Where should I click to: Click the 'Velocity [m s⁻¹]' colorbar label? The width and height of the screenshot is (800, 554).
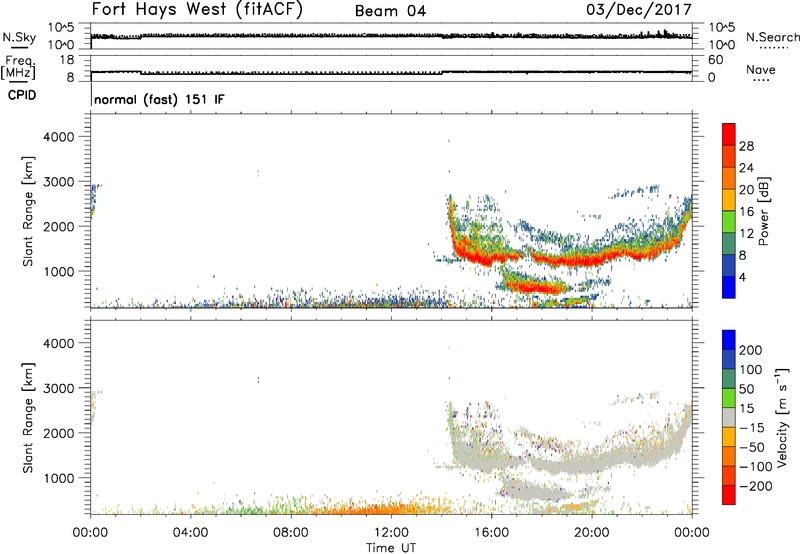[781, 417]
